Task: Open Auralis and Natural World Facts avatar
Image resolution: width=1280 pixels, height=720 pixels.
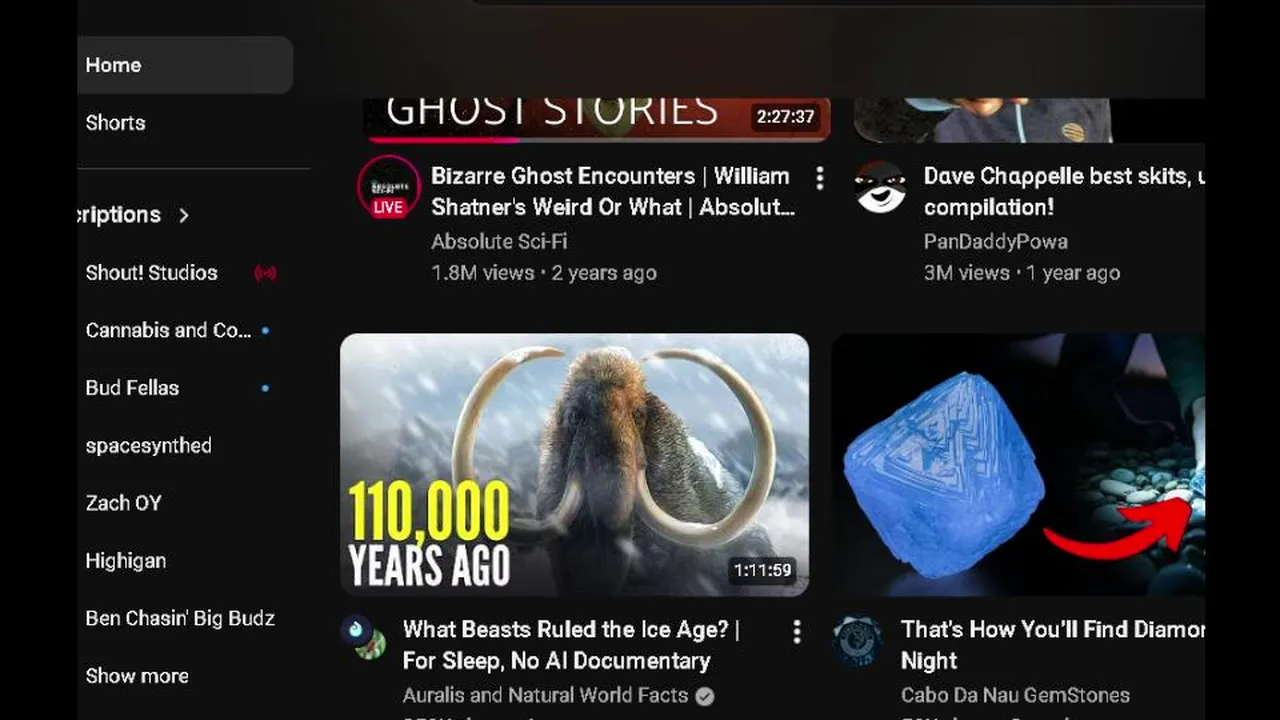Action: coord(363,637)
